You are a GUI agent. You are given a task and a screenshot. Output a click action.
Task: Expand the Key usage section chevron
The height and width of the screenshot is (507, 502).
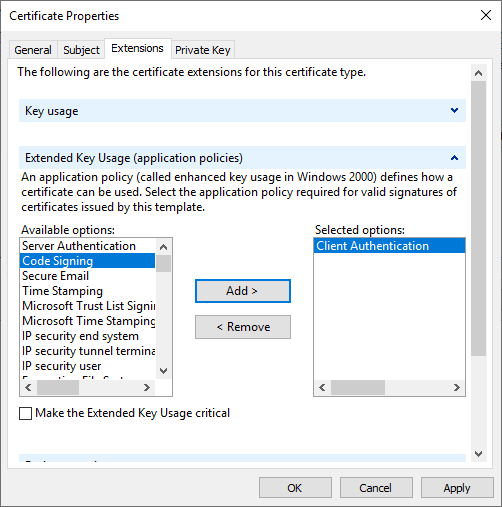pos(454,110)
